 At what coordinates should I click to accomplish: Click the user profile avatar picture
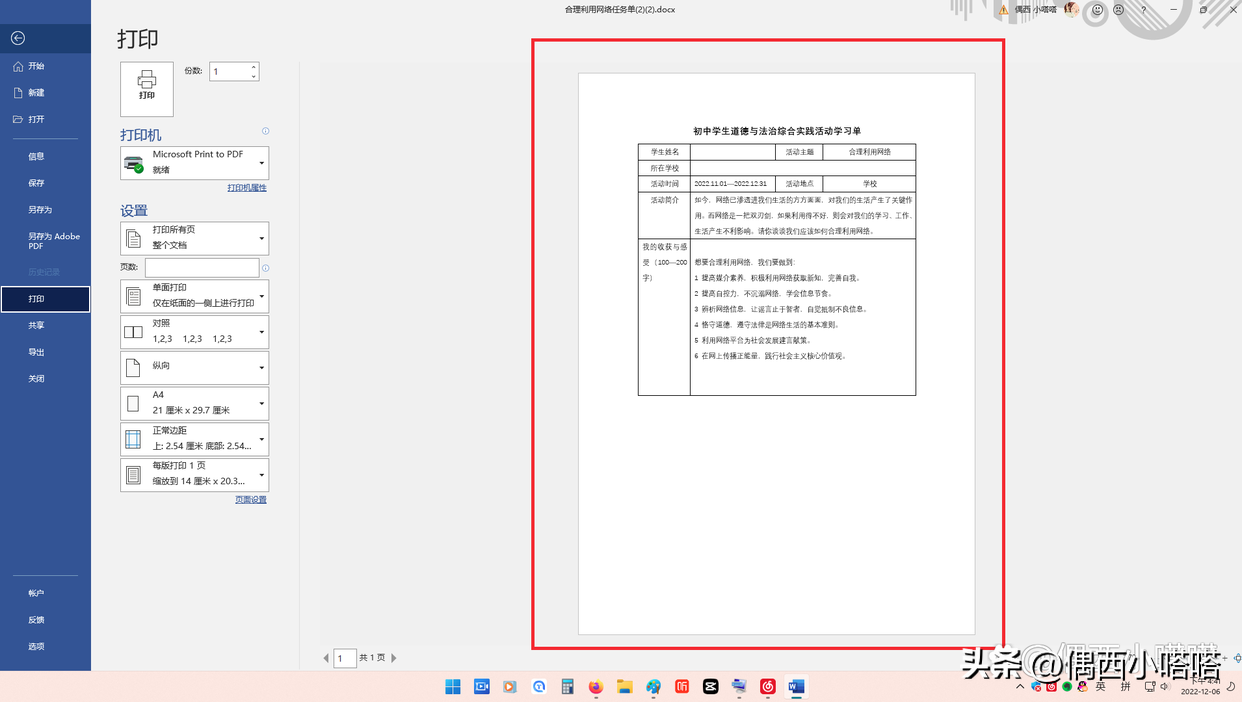pos(1072,9)
